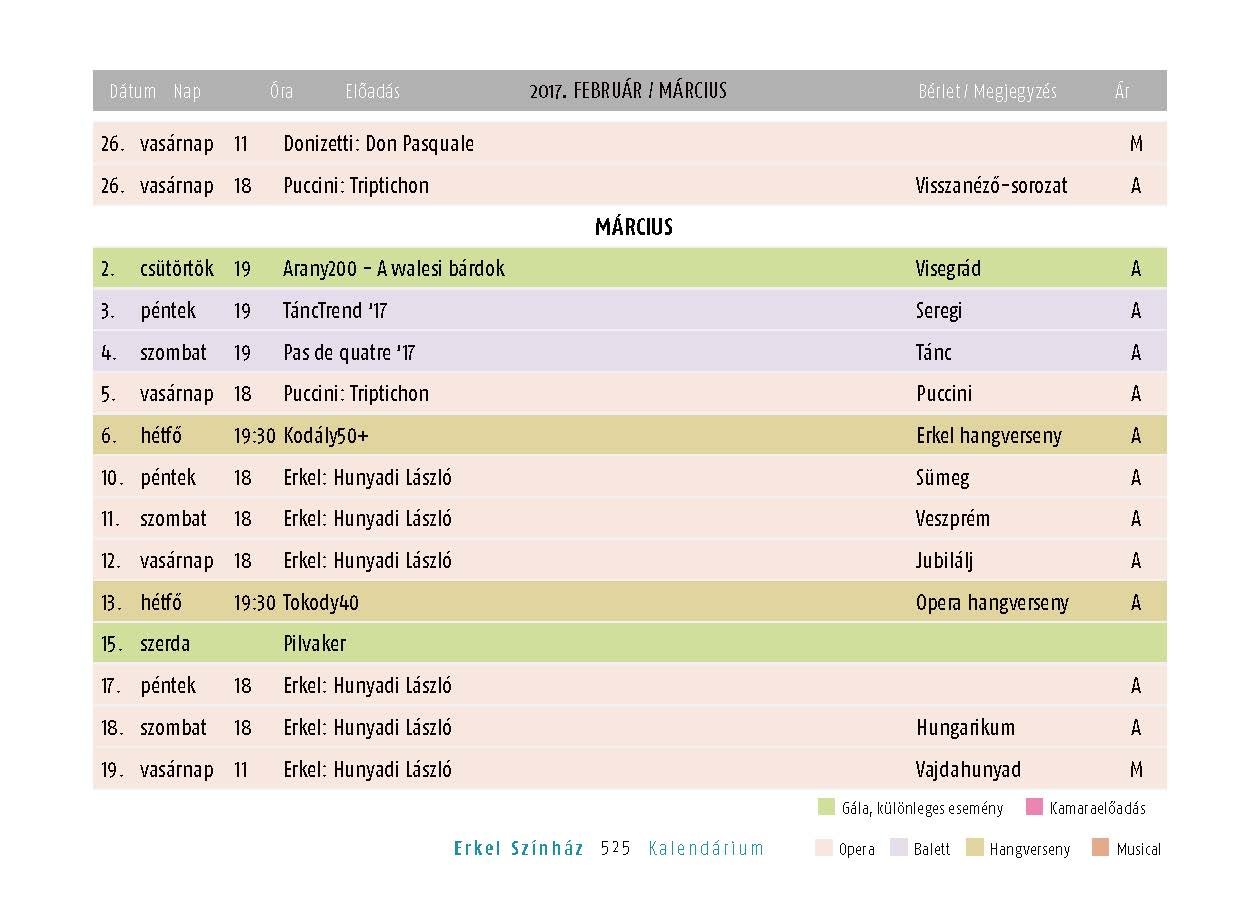This screenshot has width=1260, height=906.
Task: Click the "19:30" time in the Kodály50+ row
Action: [x=254, y=436]
